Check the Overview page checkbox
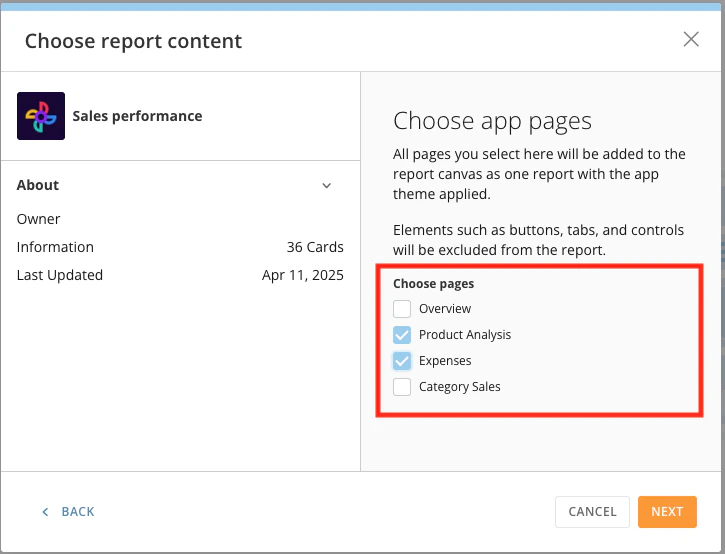This screenshot has height=554, width=725. (x=402, y=309)
